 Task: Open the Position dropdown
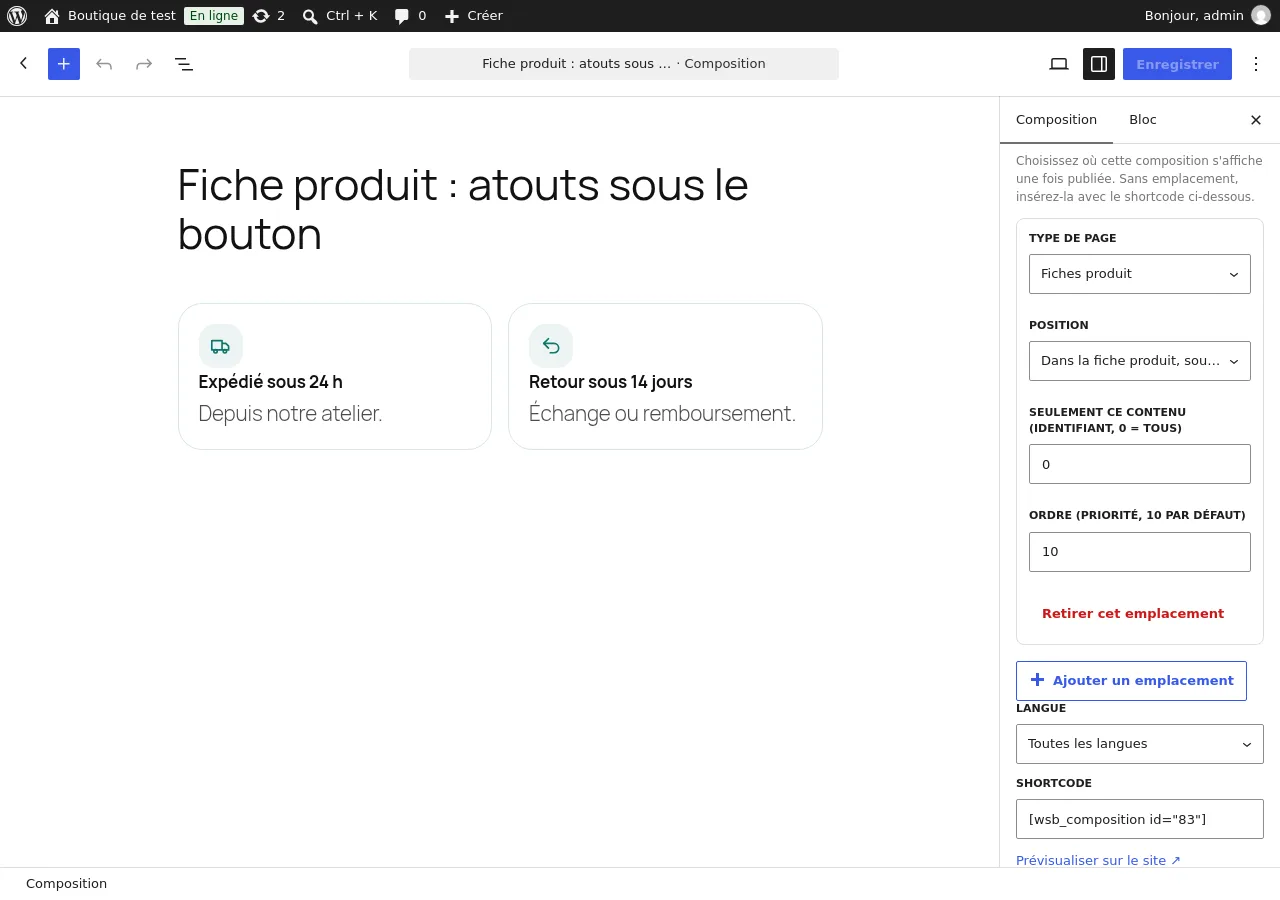click(1140, 361)
